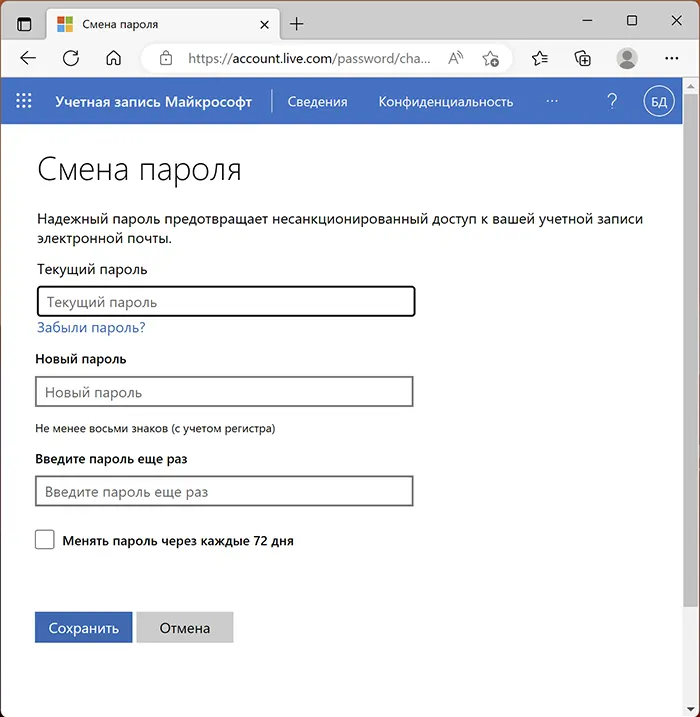The image size is (700, 717).
Task: Click the Забыли пароль? link
Action: tap(91, 327)
